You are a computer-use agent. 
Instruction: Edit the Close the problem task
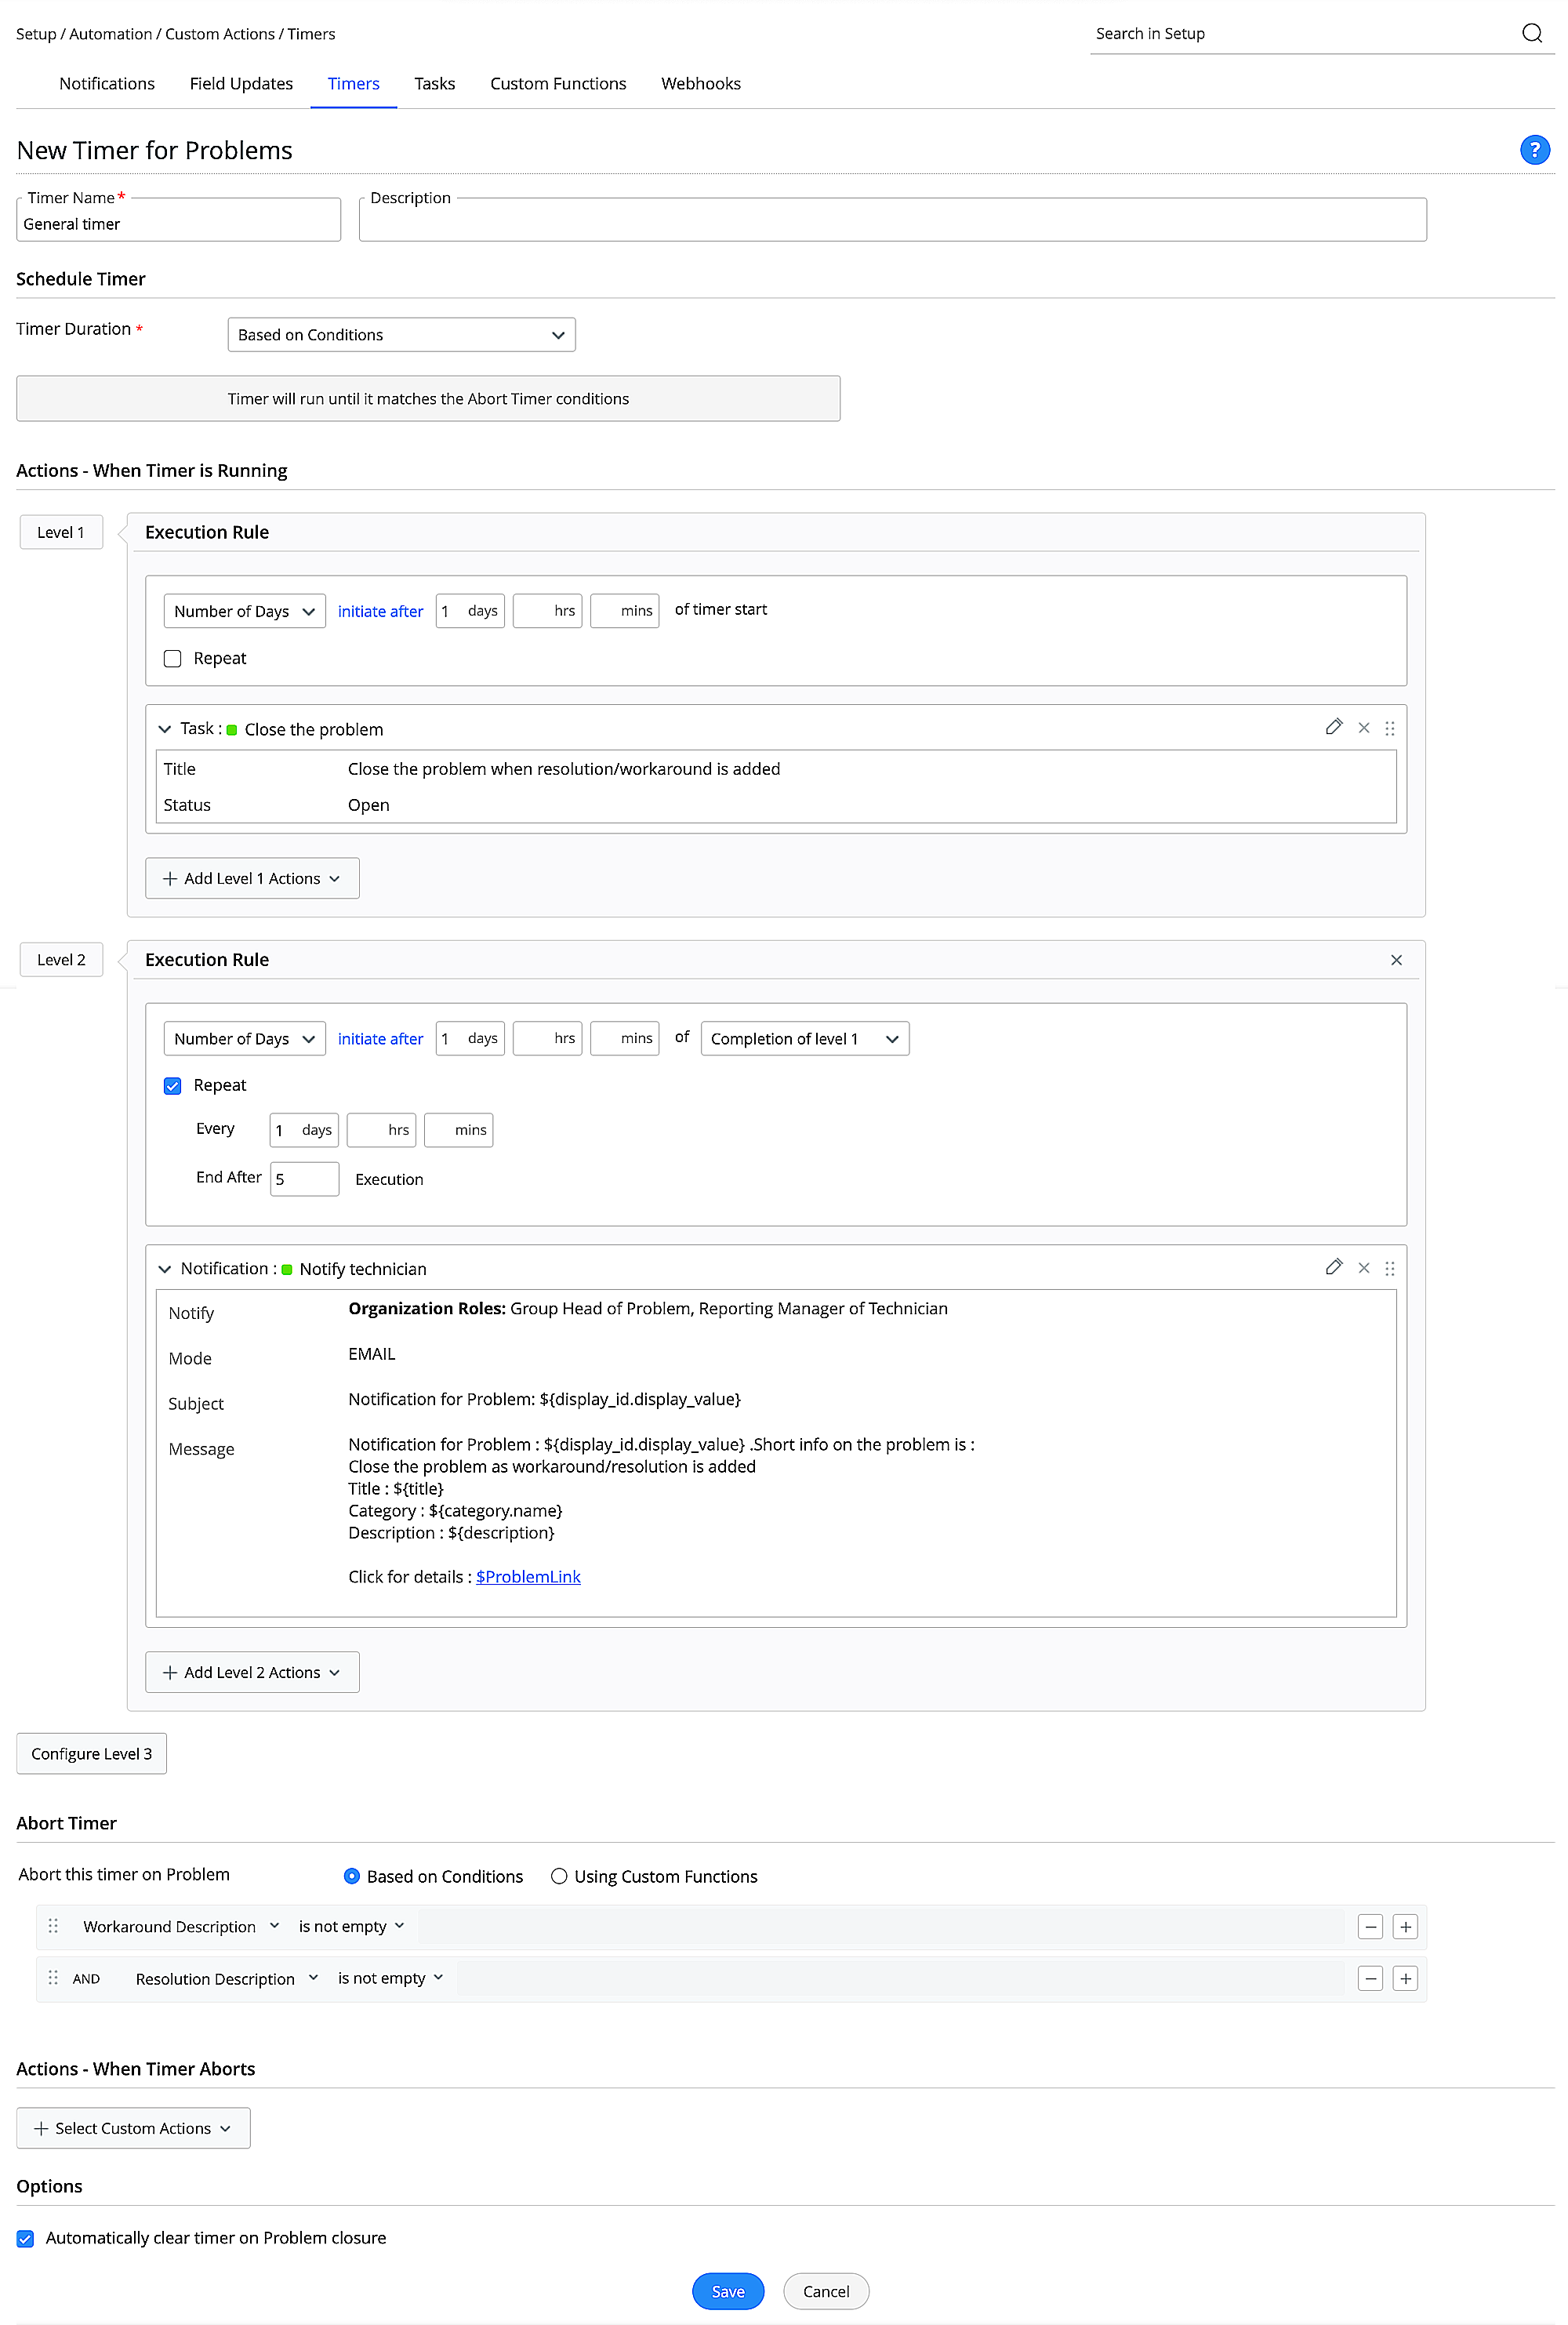point(1333,727)
